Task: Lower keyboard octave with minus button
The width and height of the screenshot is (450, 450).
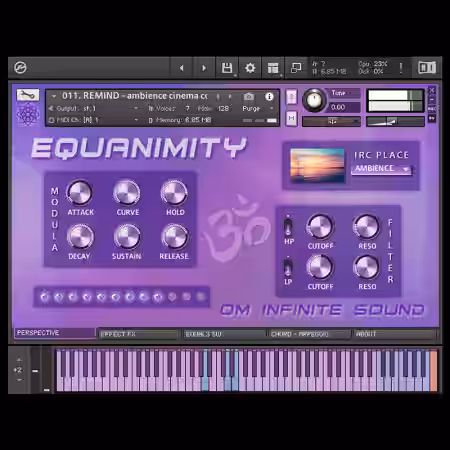Action: pos(19,380)
